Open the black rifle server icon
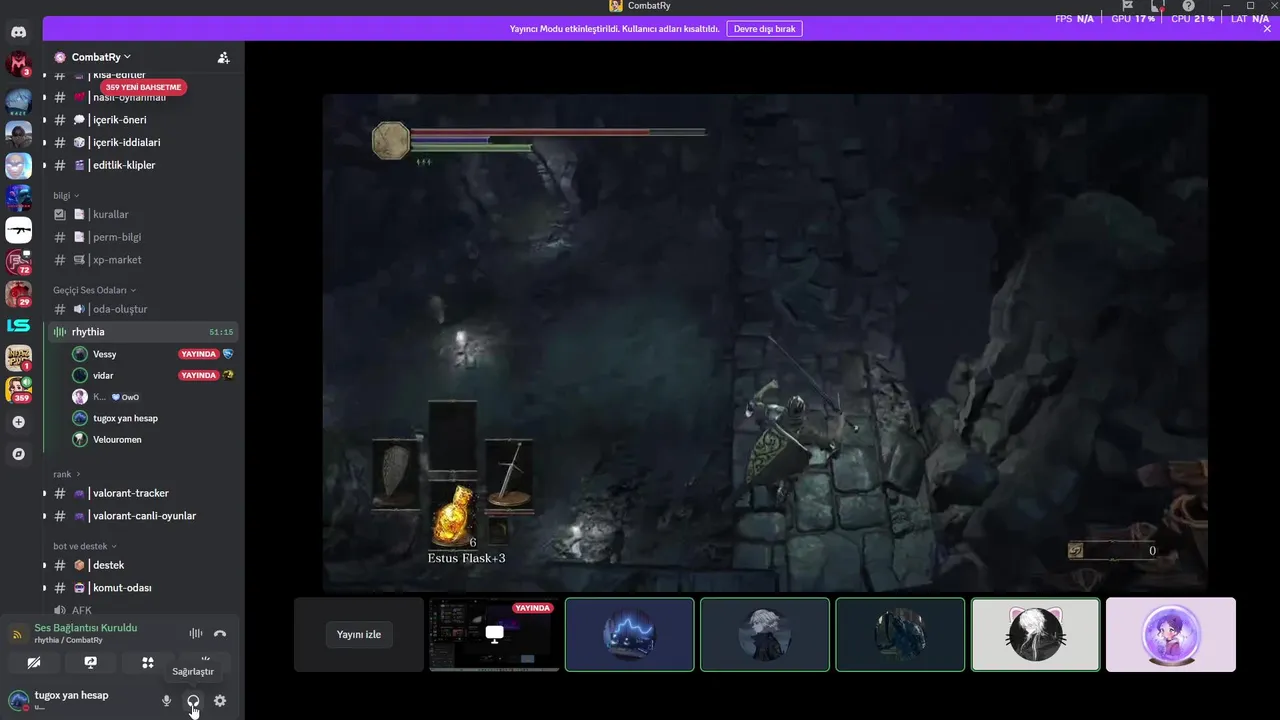This screenshot has height=720, width=1280. tap(18, 230)
